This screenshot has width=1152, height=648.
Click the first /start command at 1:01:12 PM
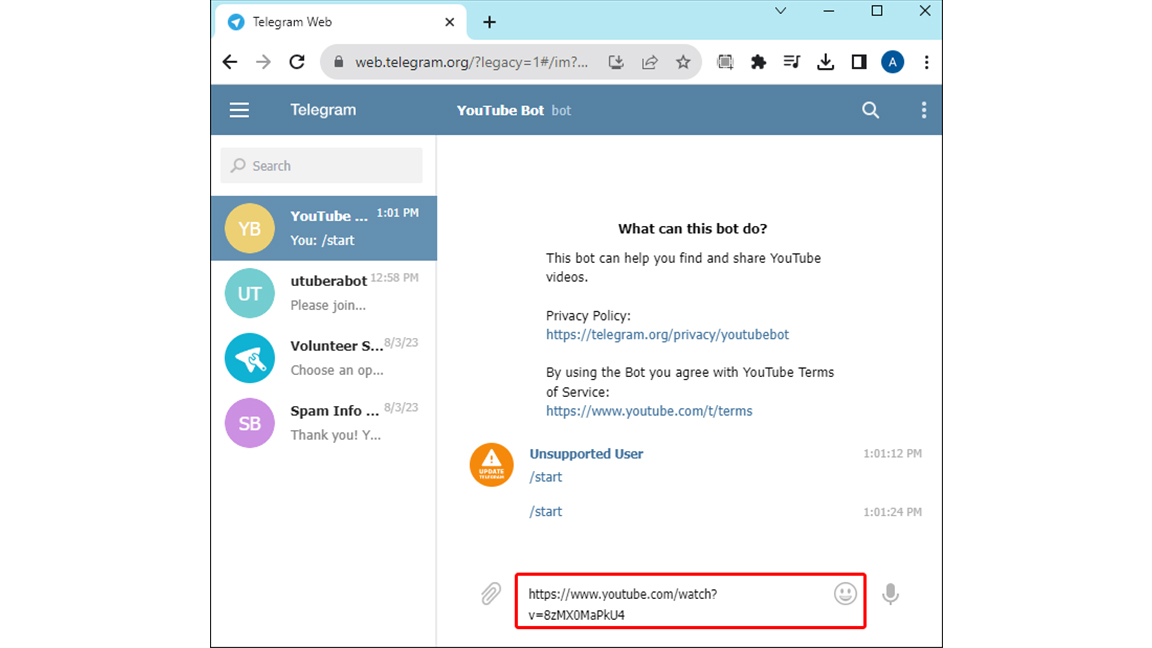[546, 478]
